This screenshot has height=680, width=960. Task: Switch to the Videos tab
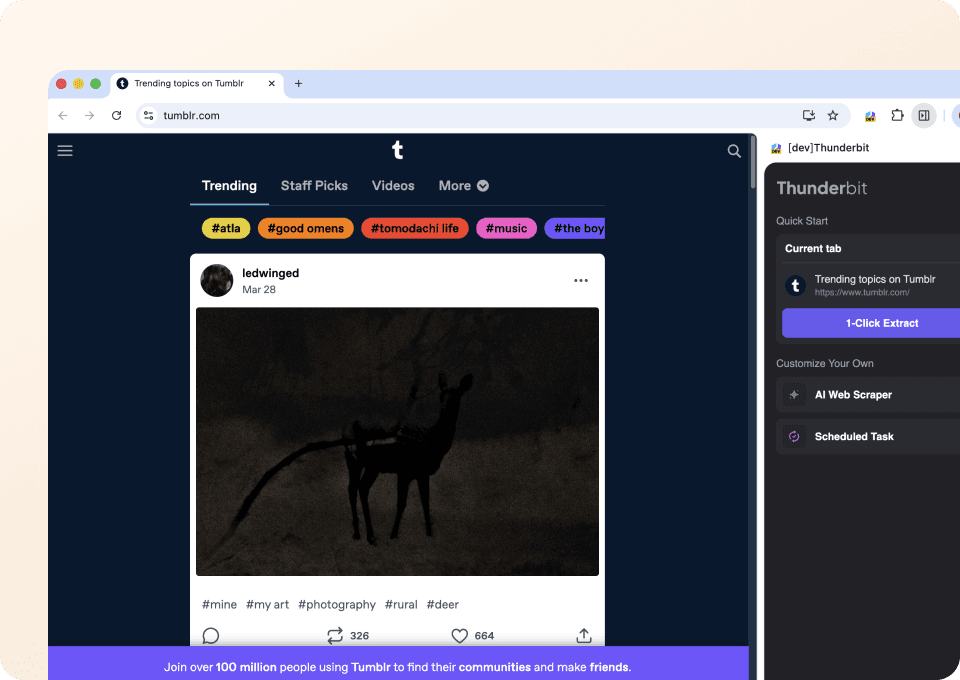pos(393,185)
